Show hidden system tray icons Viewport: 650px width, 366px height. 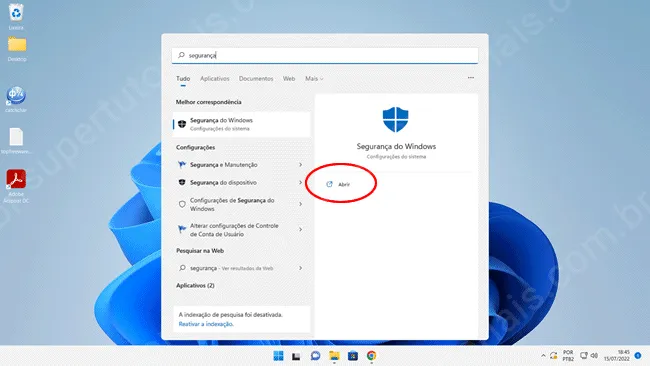pos(543,356)
